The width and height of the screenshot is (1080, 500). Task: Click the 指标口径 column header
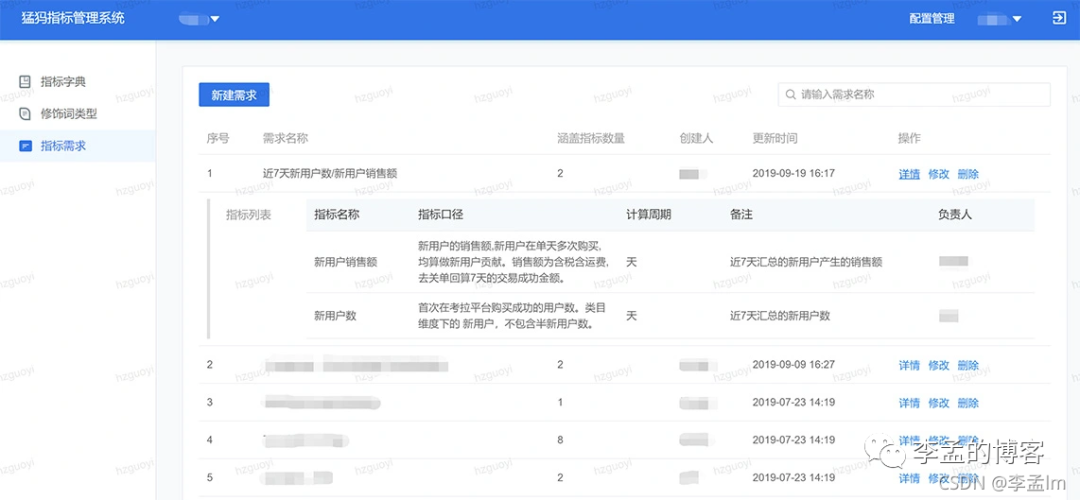click(440, 215)
